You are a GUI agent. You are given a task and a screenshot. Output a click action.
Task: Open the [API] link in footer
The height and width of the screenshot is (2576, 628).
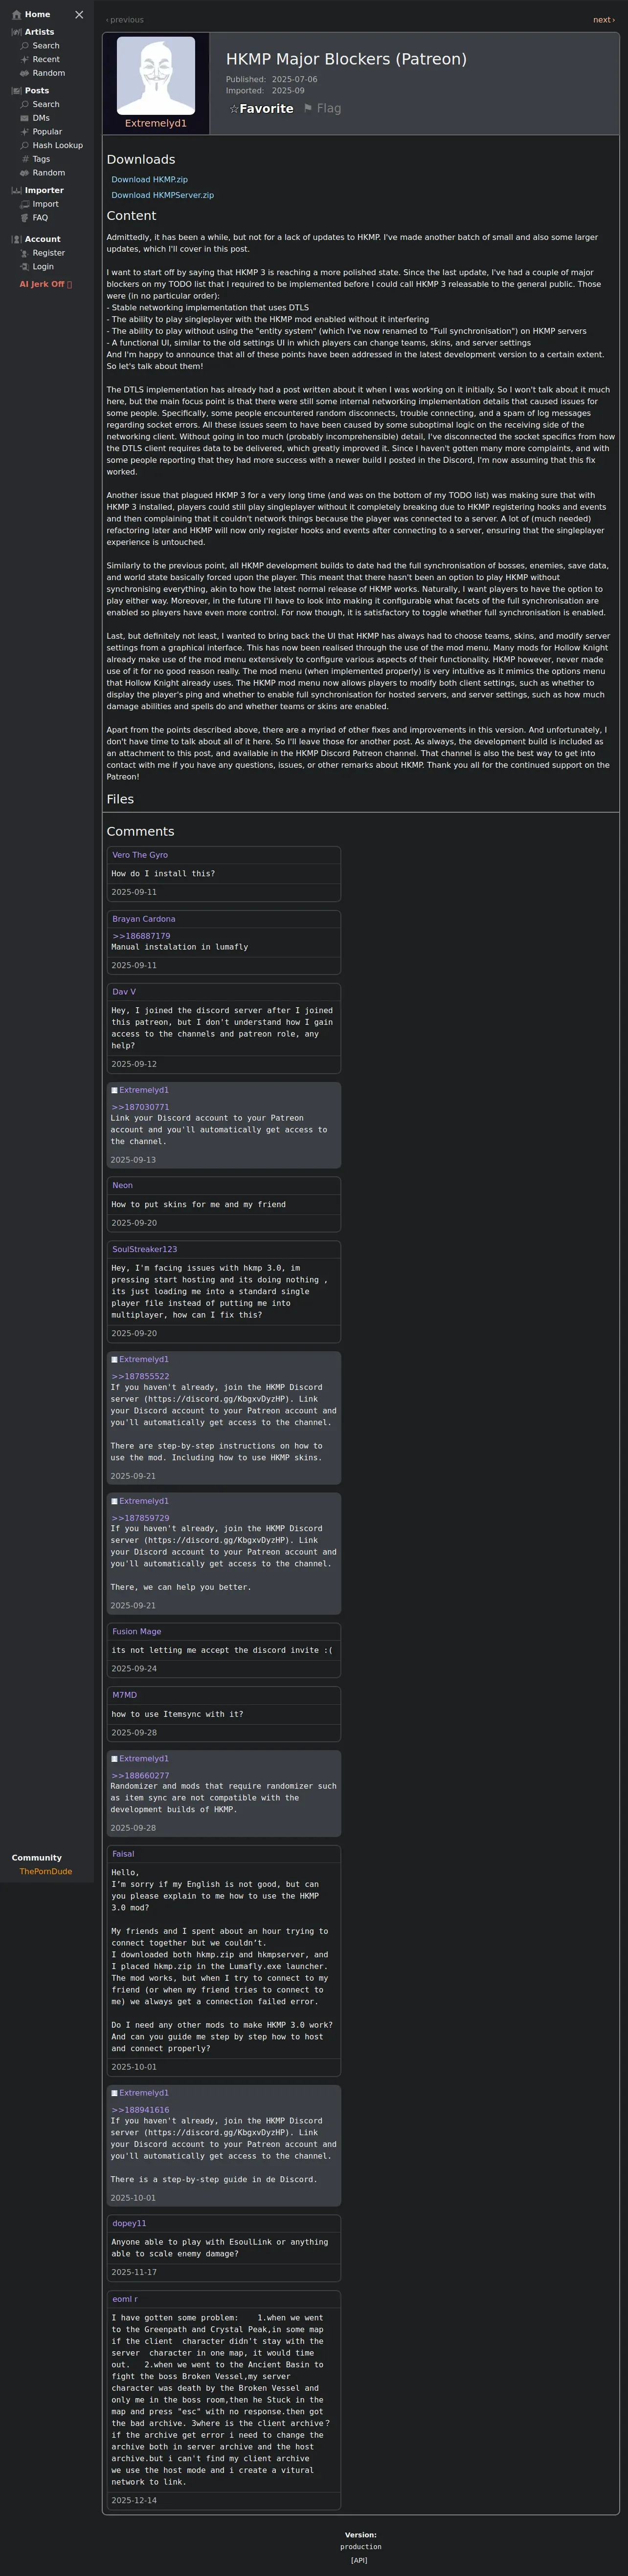pyautogui.click(x=359, y=2560)
